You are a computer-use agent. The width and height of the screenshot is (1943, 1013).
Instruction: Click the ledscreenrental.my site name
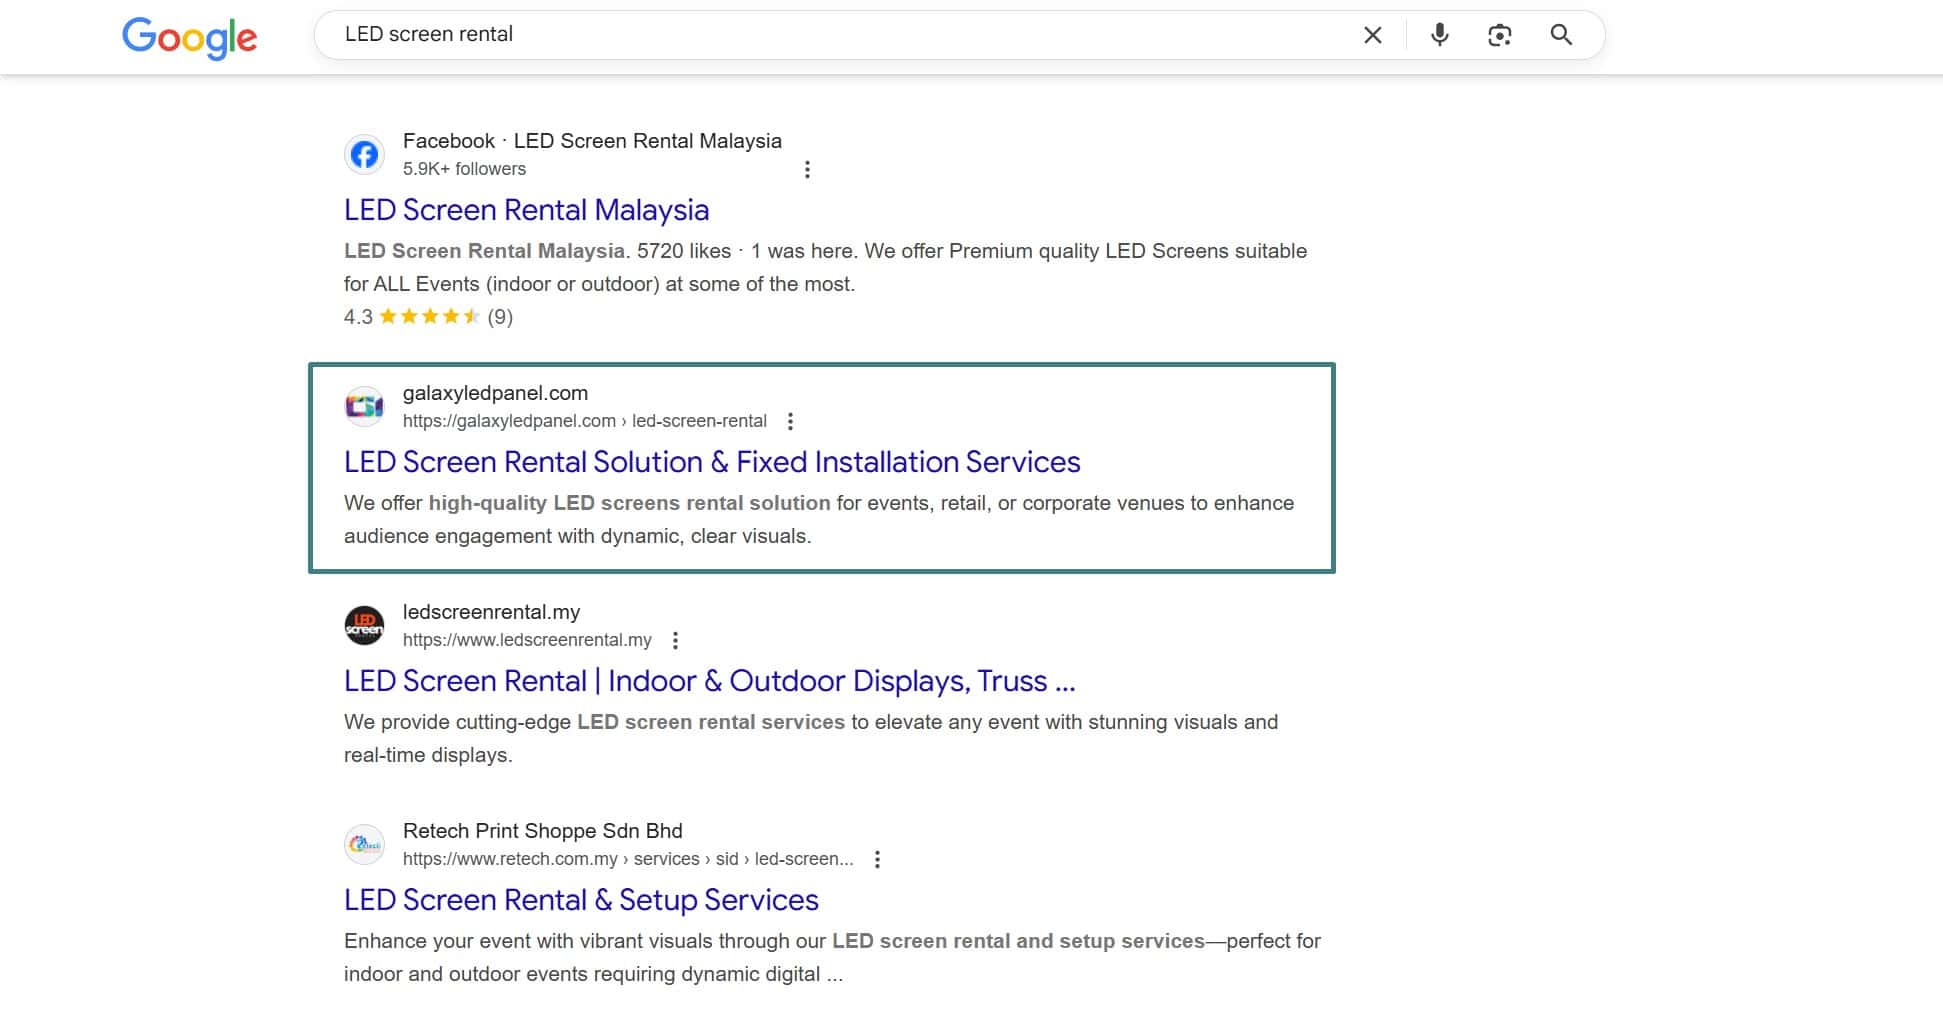click(x=491, y=612)
